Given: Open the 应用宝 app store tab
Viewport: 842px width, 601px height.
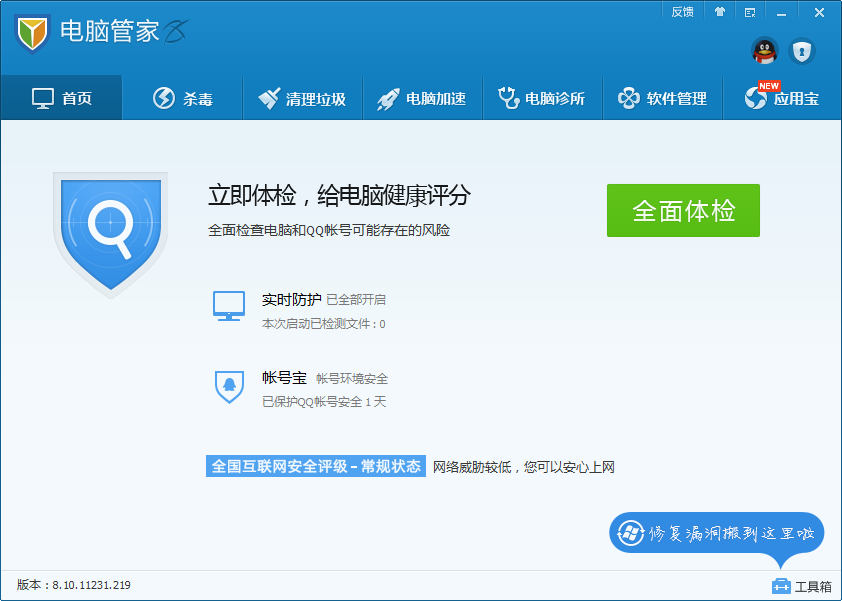Looking at the screenshot, I should click(x=782, y=98).
